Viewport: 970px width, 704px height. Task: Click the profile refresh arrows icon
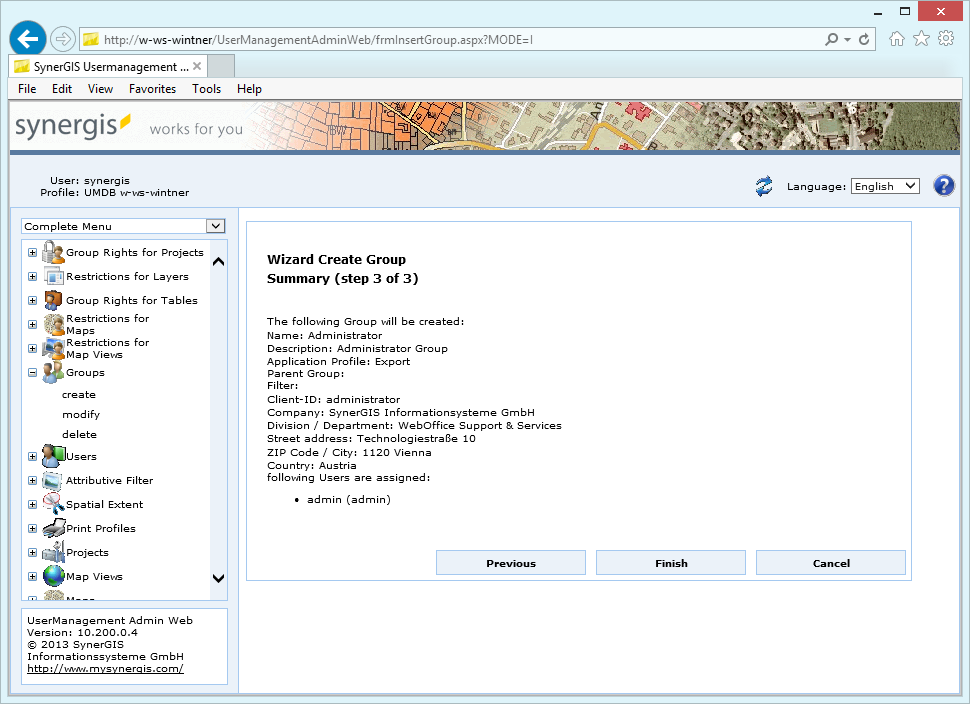(x=764, y=186)
